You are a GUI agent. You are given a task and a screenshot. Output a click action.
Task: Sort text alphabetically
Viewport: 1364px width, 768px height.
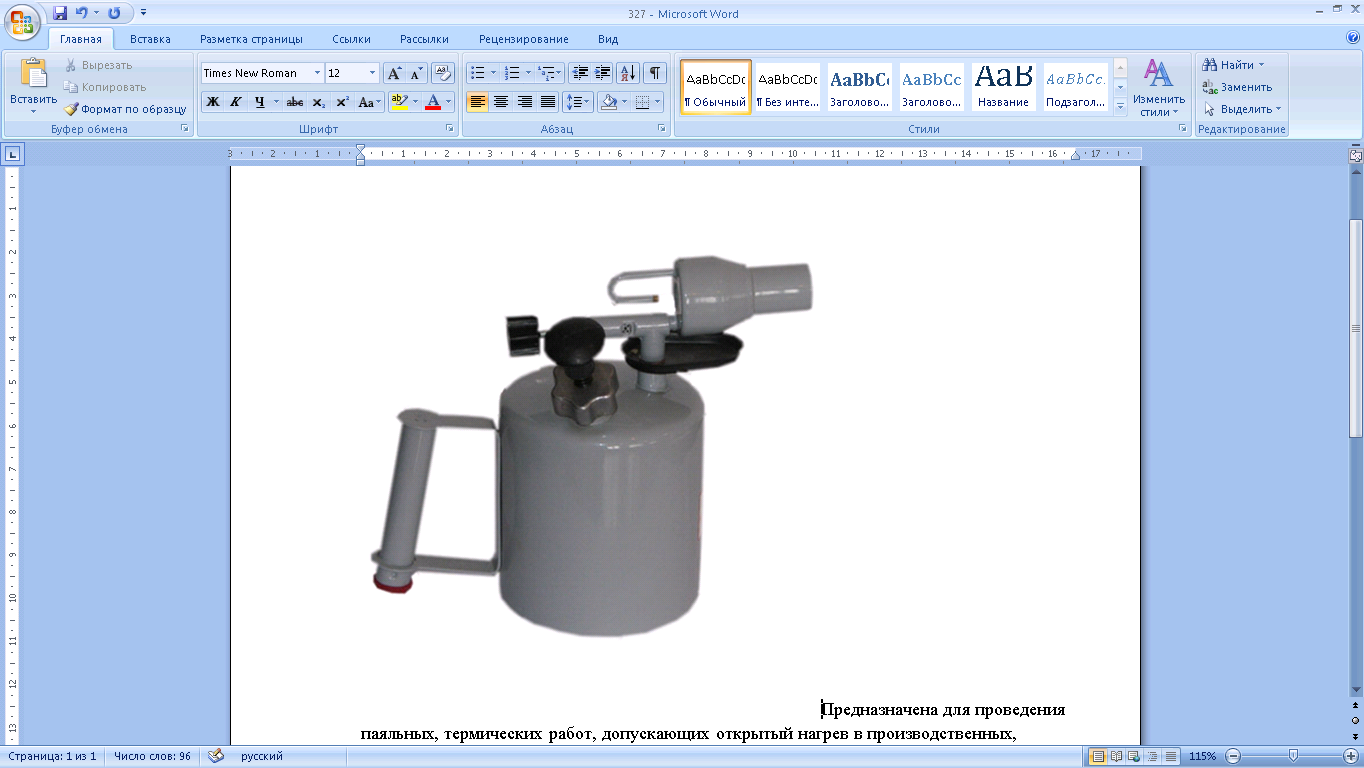(x=628, y=73)
